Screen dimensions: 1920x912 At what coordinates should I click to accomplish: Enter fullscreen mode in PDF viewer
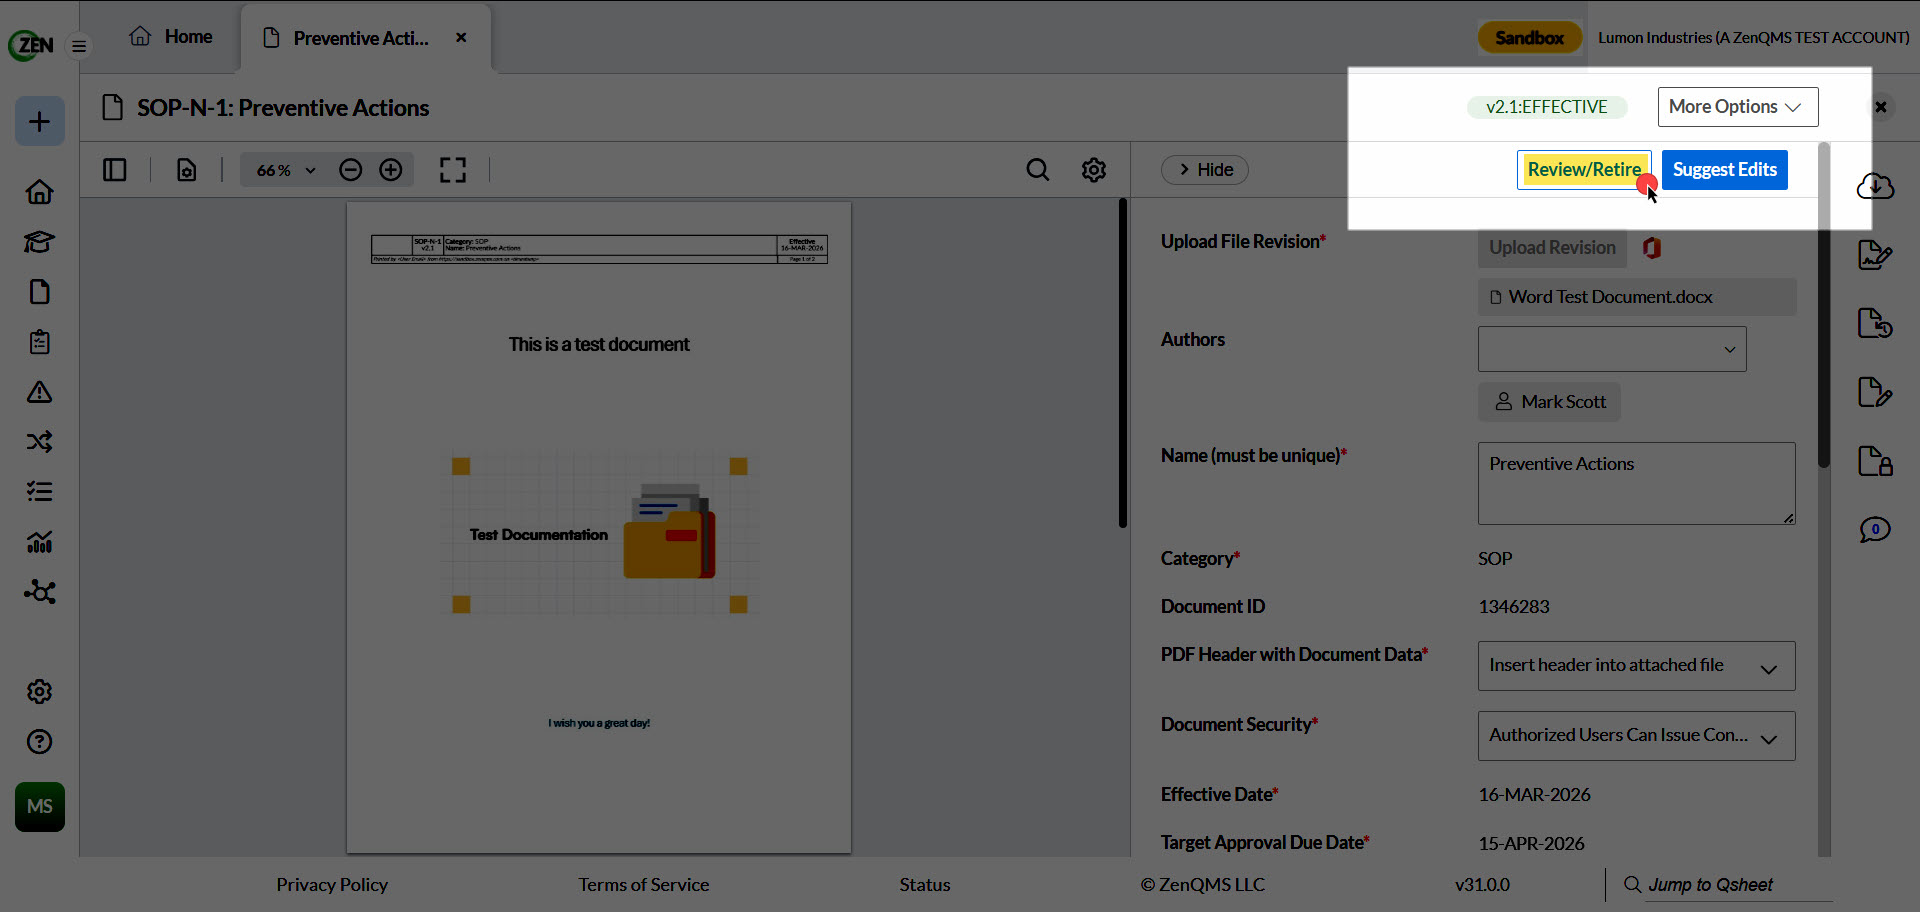pyautogui.click(x=453, y=170)
